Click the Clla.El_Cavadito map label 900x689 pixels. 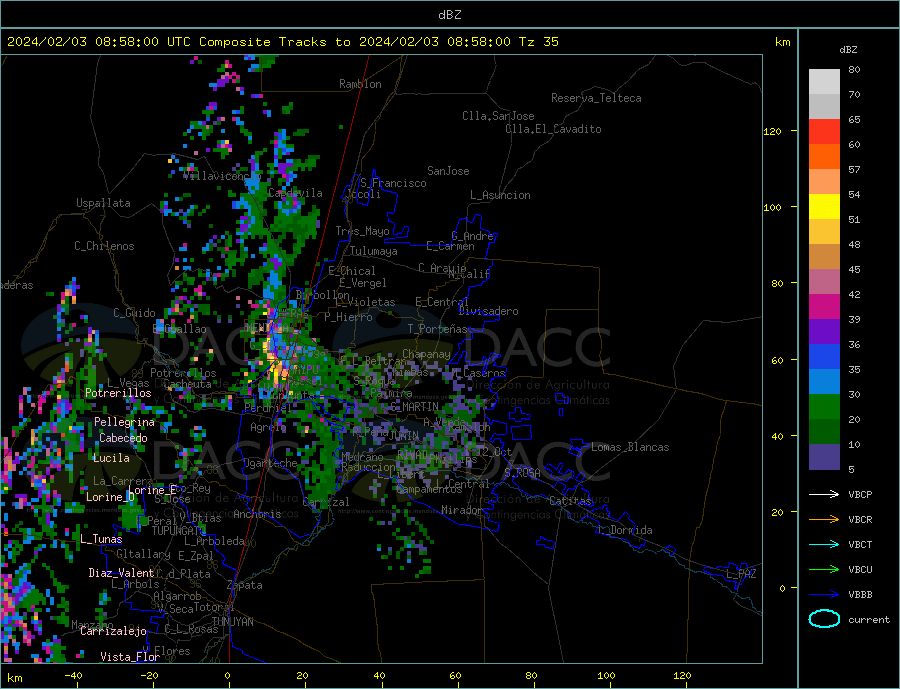coord(553,129)
